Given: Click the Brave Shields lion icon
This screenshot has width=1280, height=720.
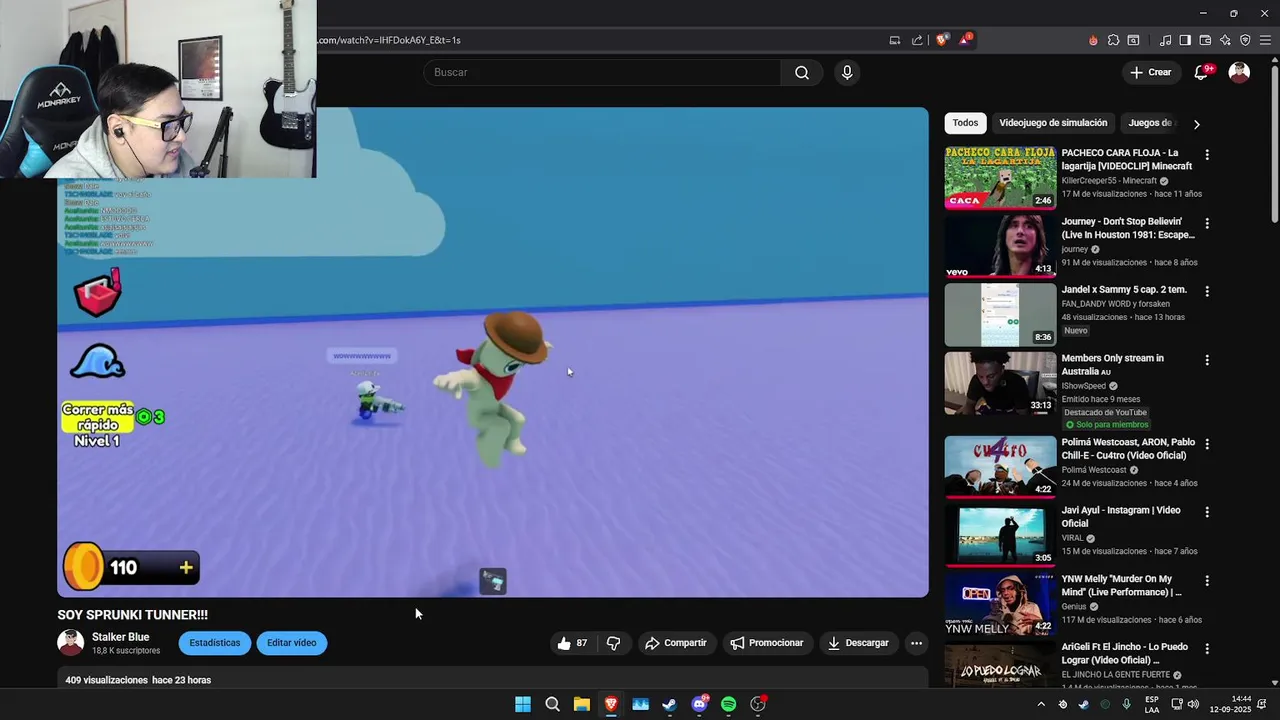Looking at the screenshot, I should coord(941,40).
